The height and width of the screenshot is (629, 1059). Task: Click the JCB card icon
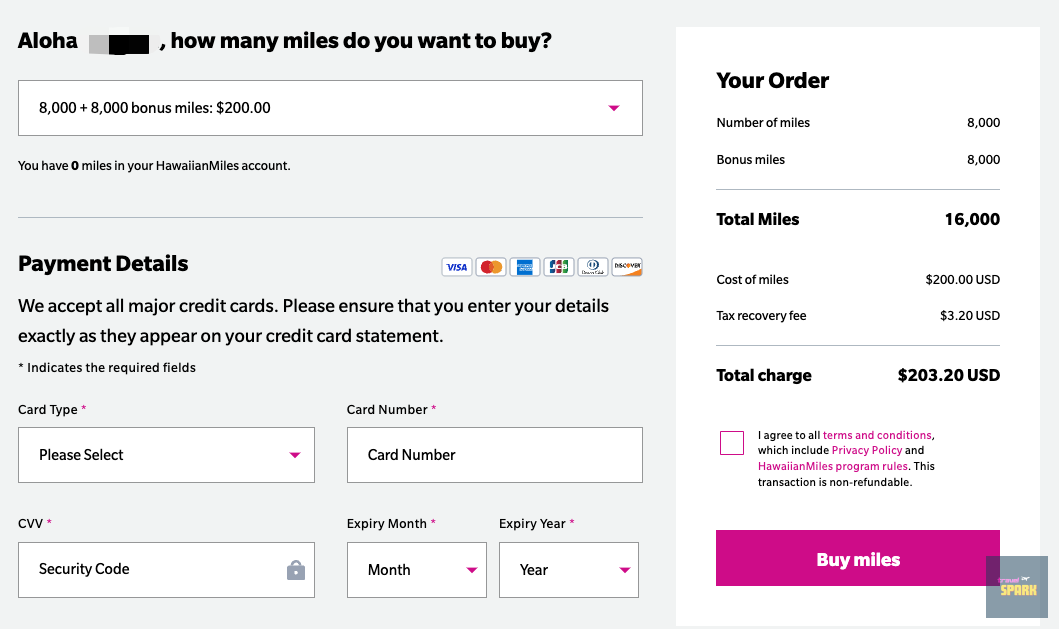pos(559,267)
